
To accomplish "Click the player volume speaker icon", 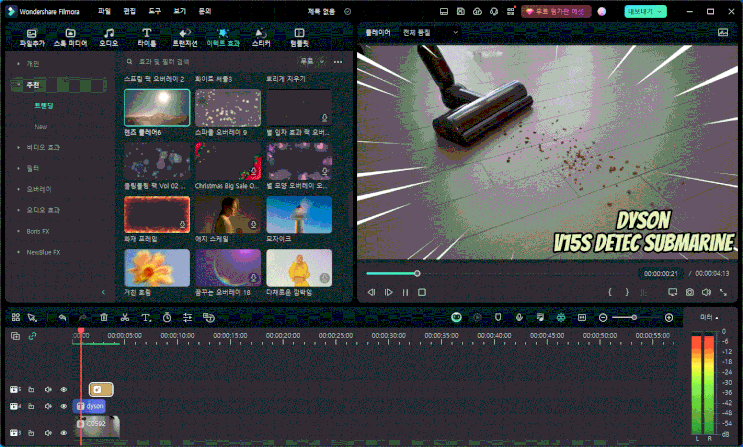I will (x=706, y=292).
